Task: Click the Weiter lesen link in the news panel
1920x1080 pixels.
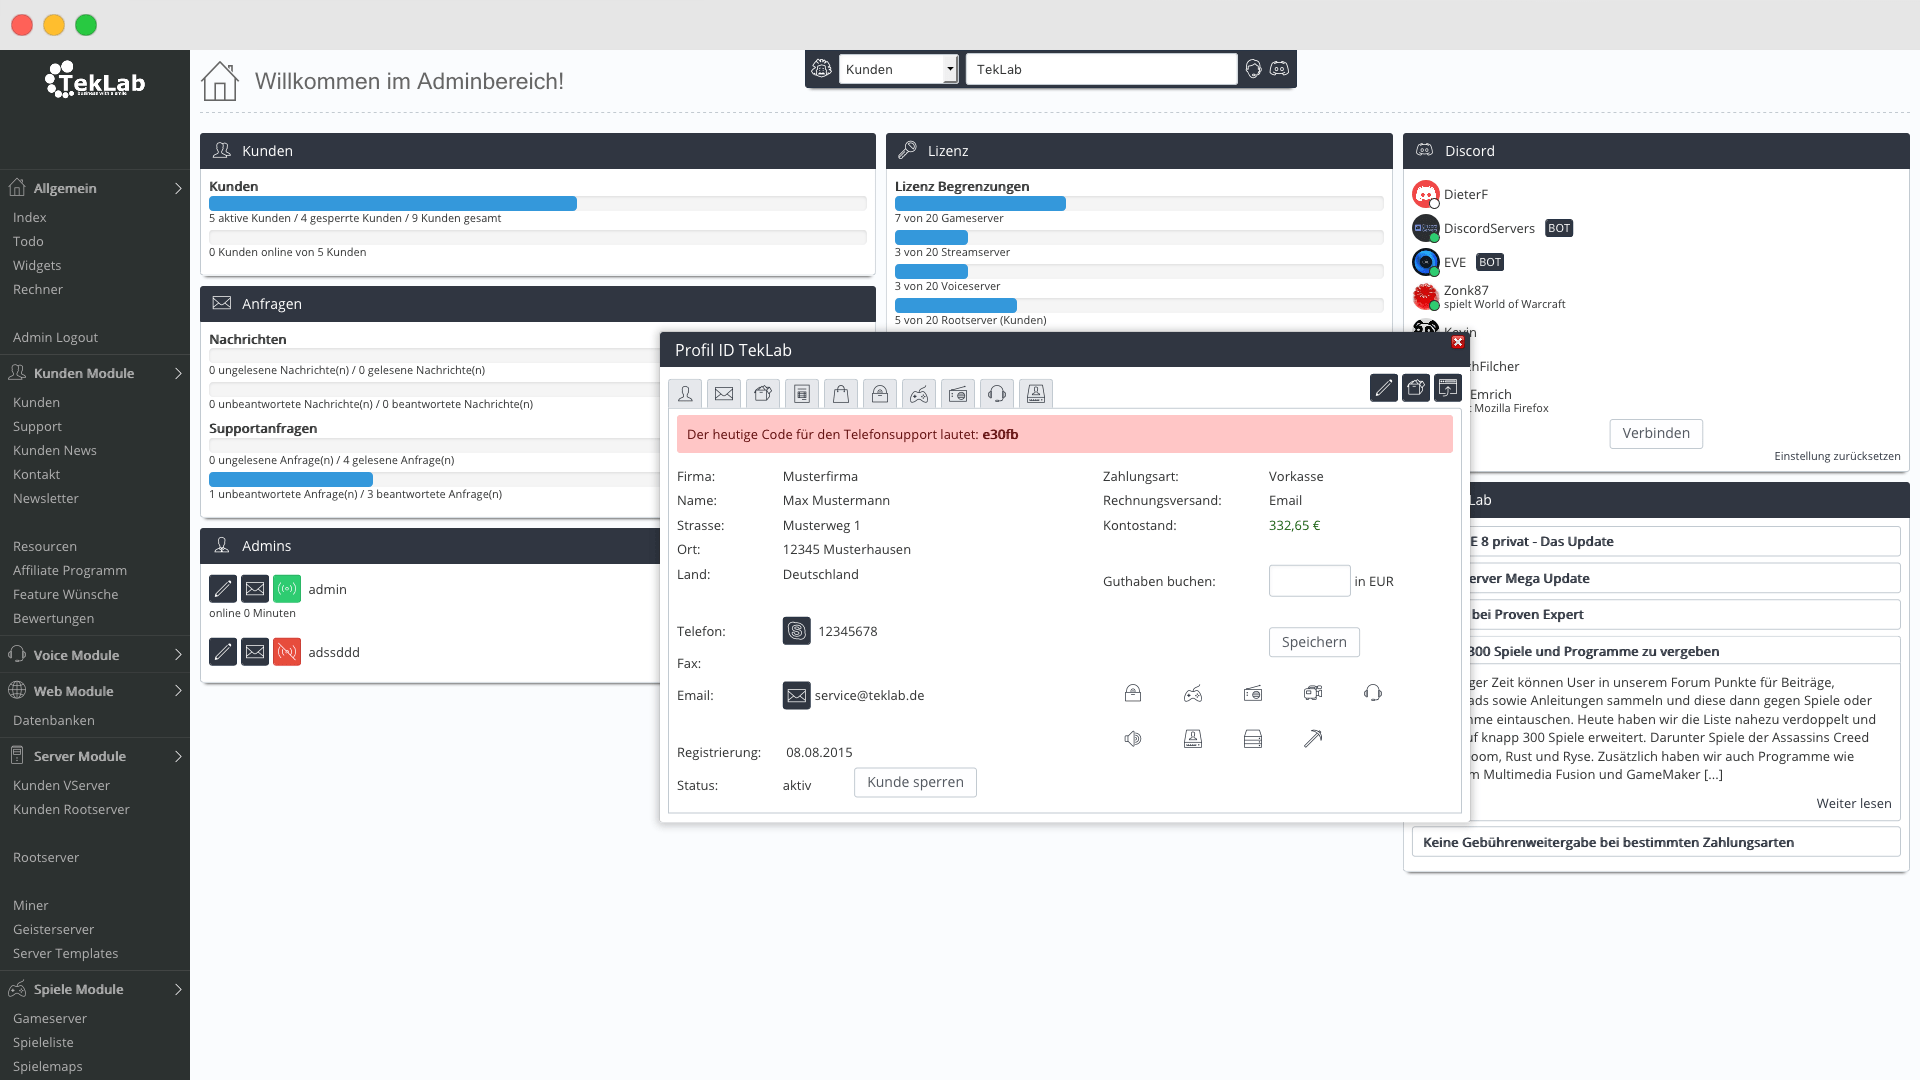Action: [1854, 803]
